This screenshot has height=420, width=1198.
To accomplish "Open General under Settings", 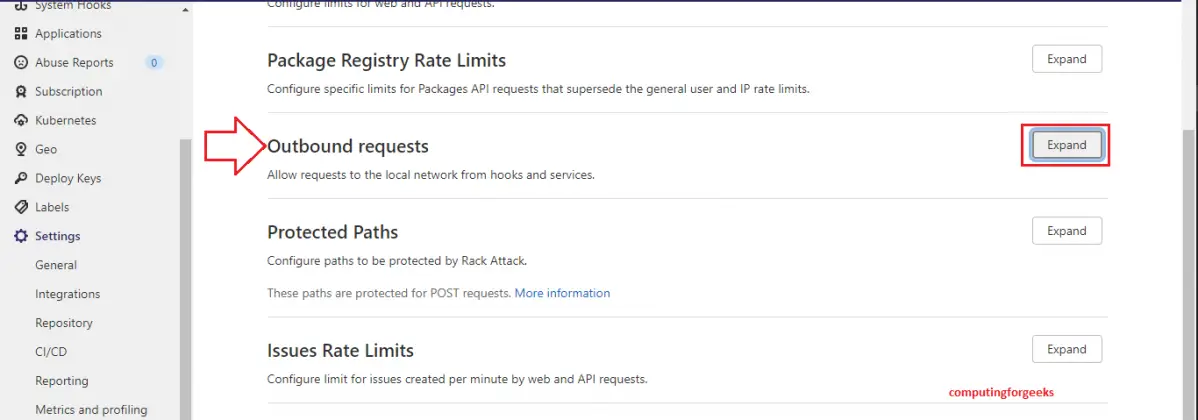I will coord(56,265).
